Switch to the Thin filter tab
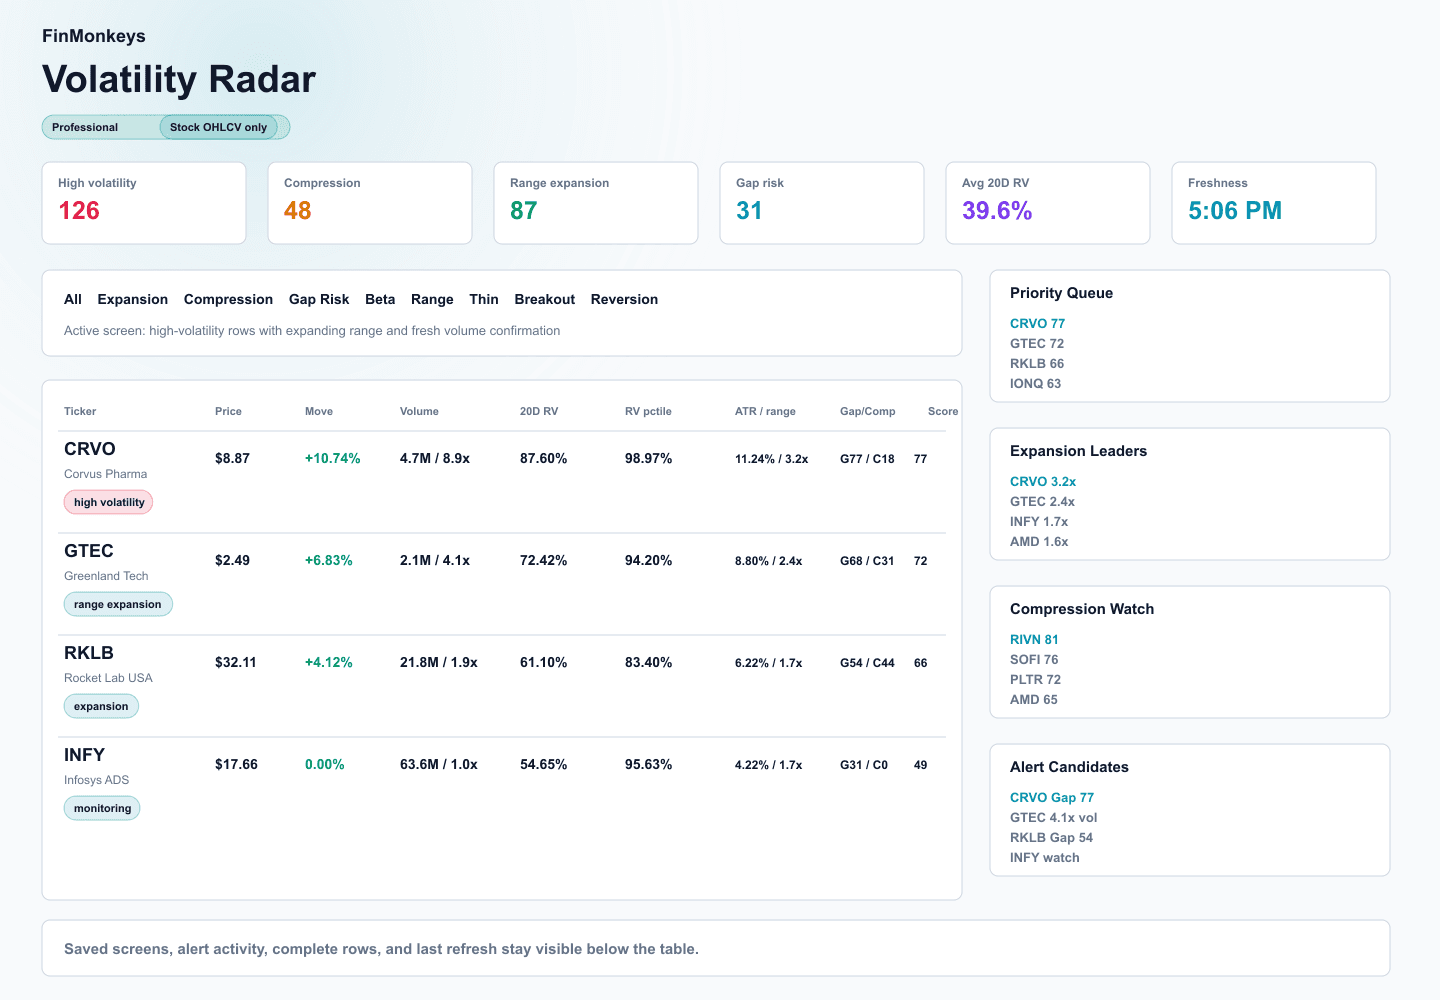This screenshot has height=1000, width=1440. point(484,299)
